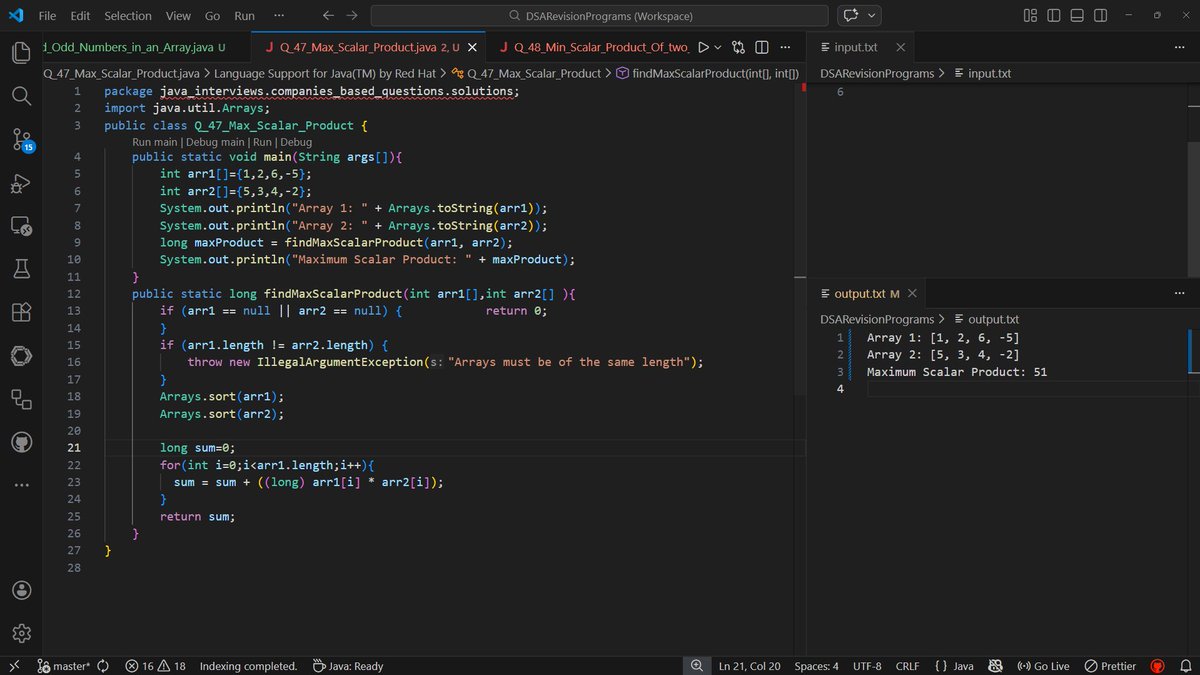Open the Copilot status icon in status bar
Screen dimensions: 1200x675
point(995,666)
